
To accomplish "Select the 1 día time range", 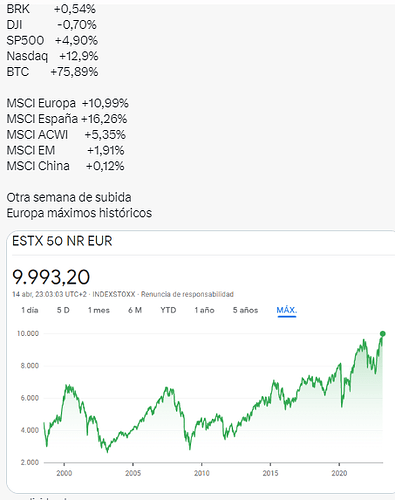I will click(30, 310).
